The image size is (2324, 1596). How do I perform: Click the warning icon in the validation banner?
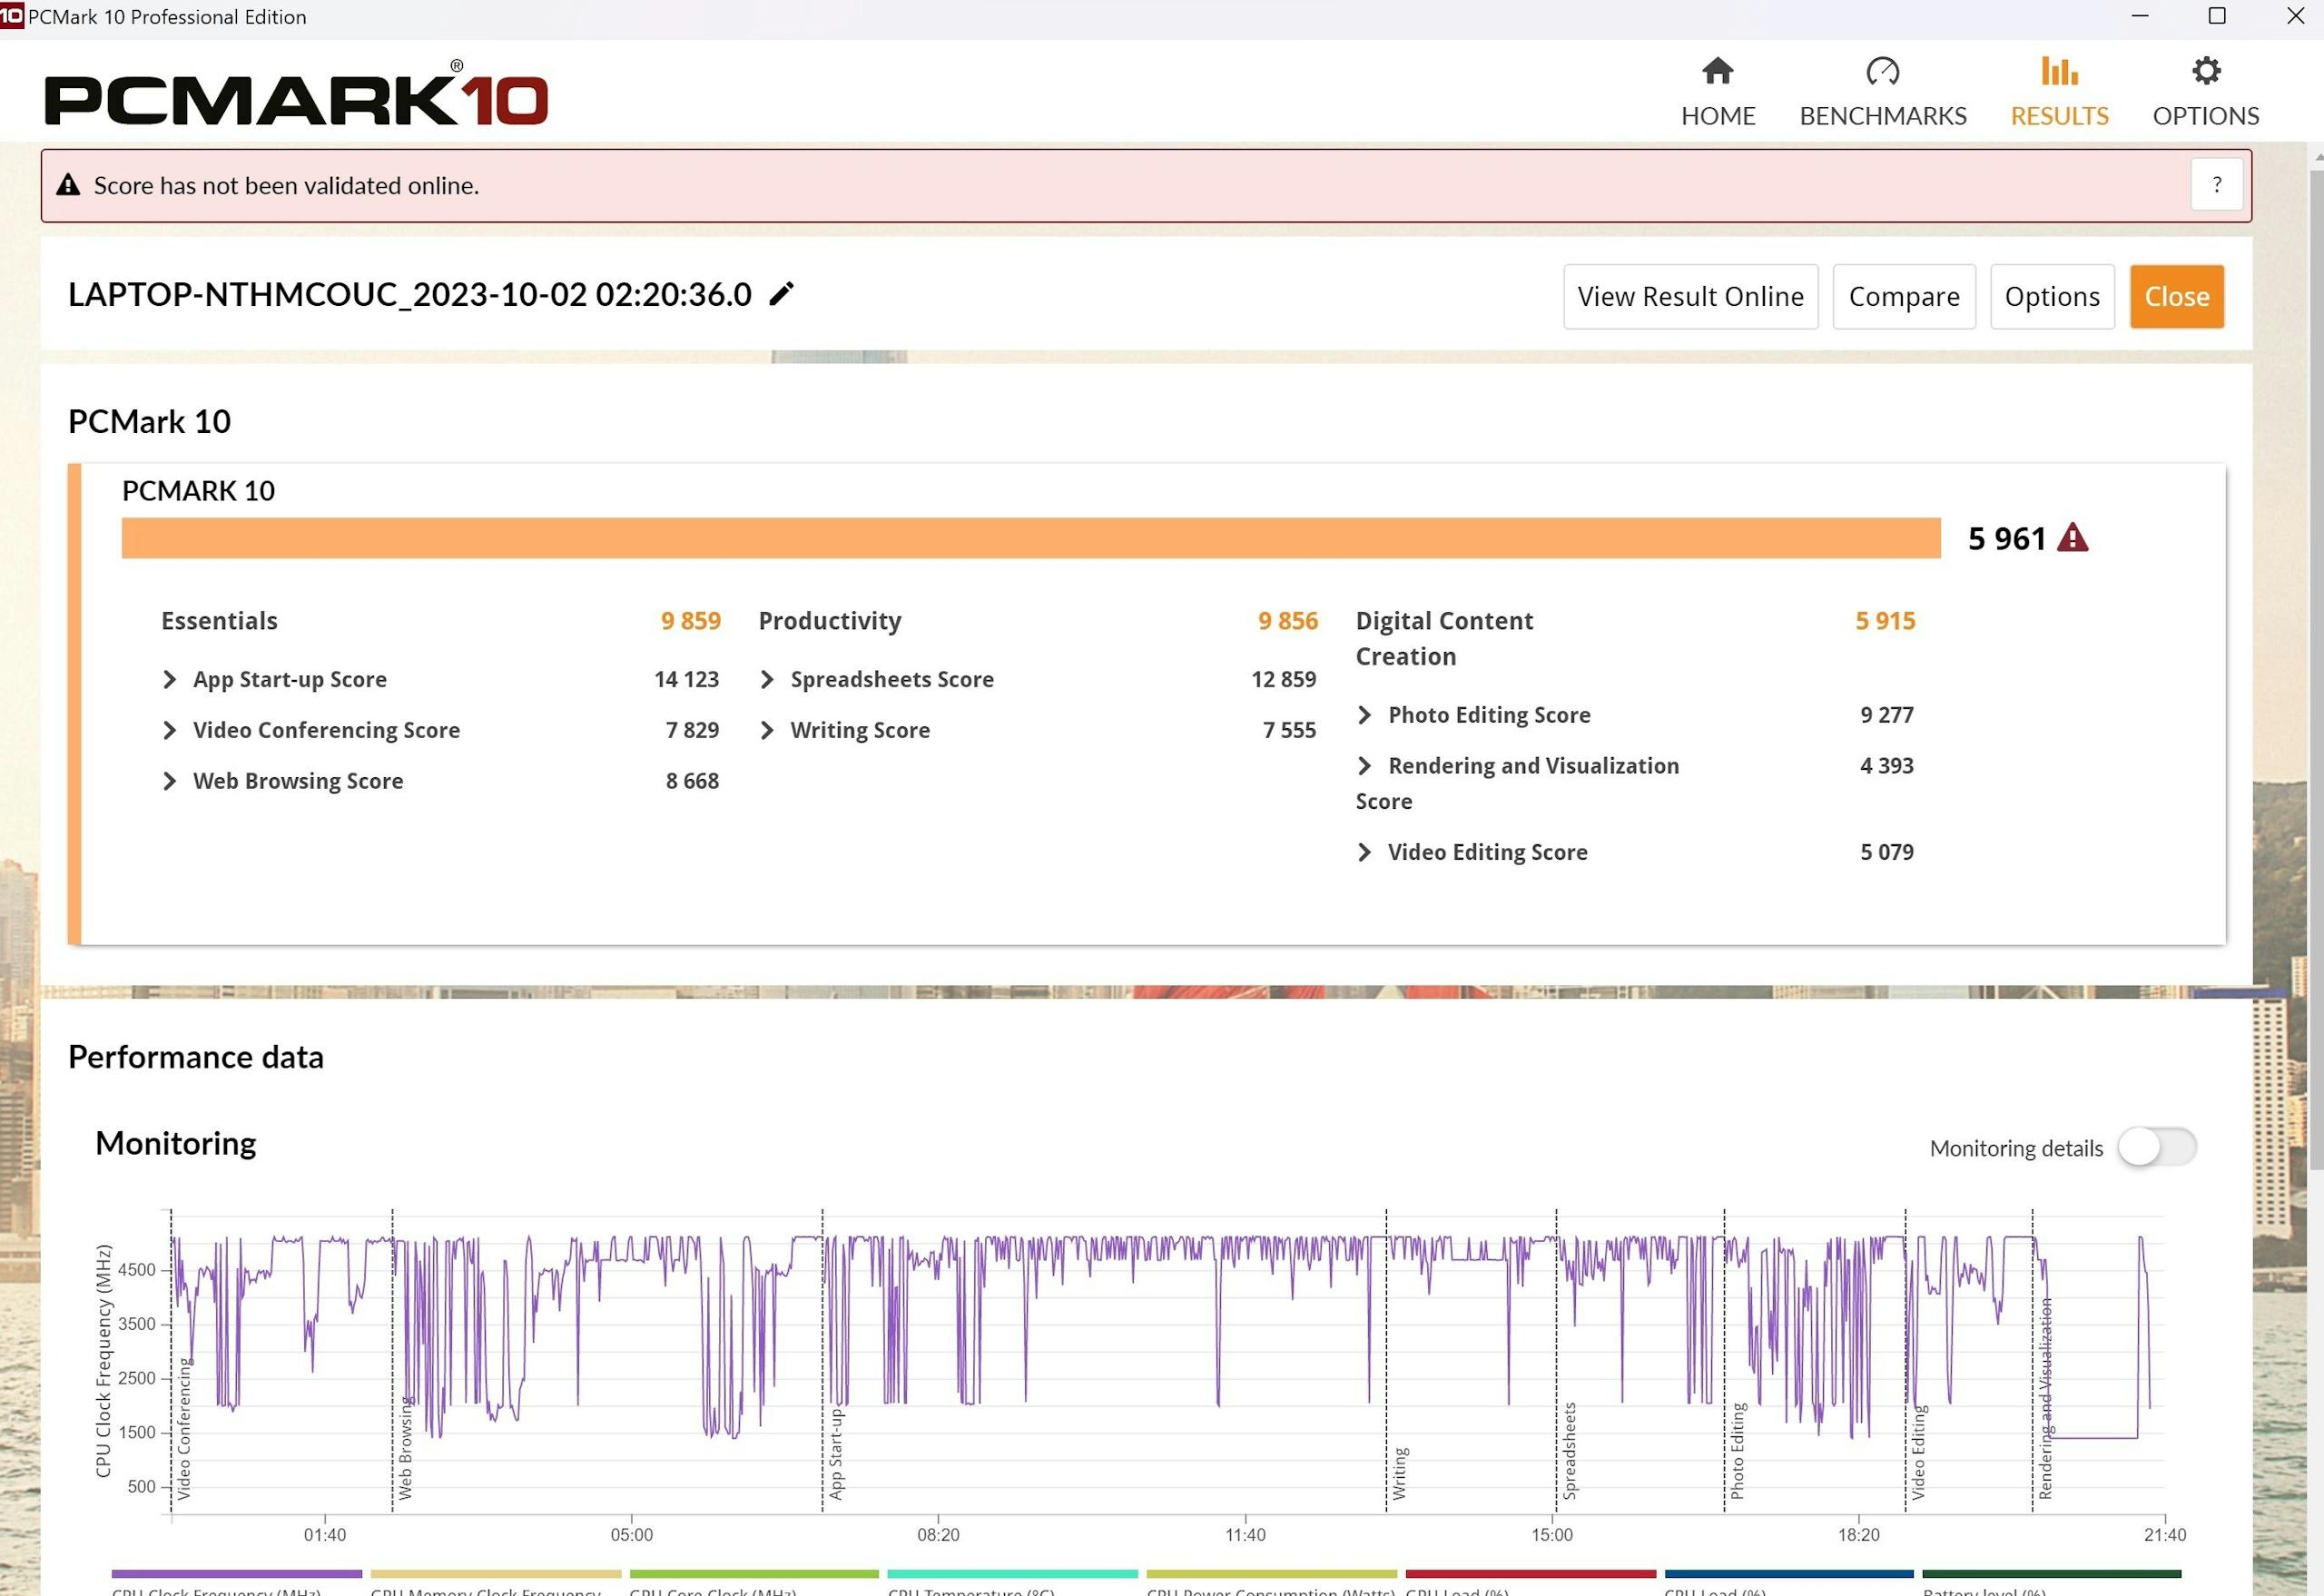(x=68, y=185)
